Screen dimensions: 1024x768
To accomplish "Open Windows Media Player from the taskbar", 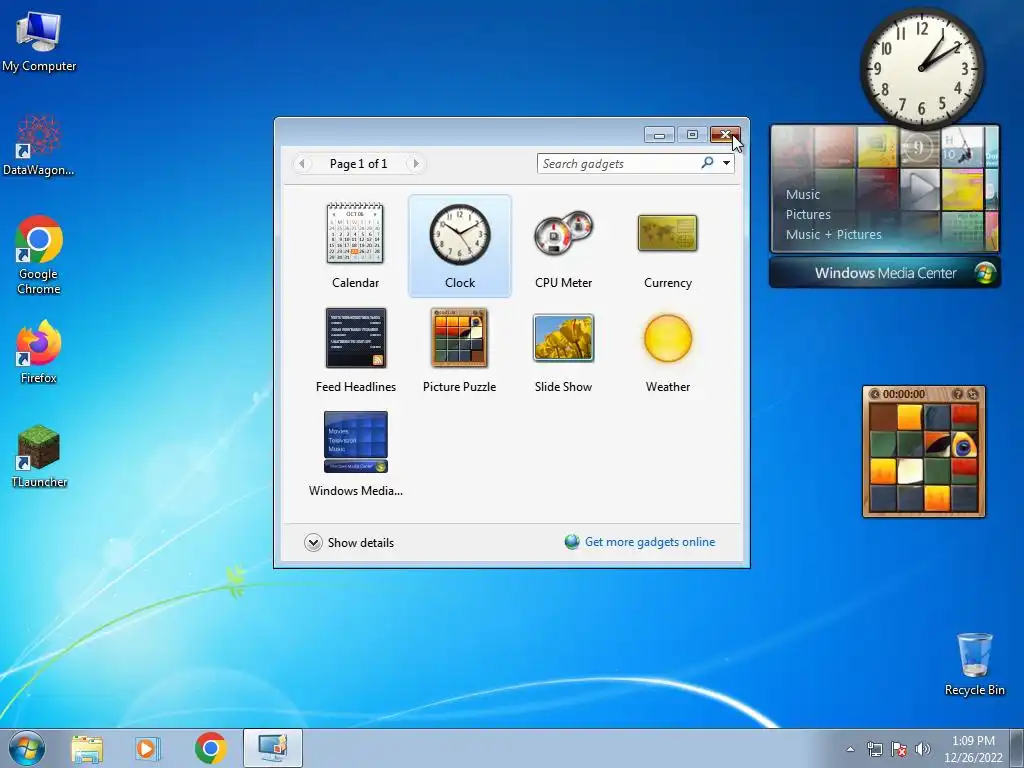I will (147, 748).
